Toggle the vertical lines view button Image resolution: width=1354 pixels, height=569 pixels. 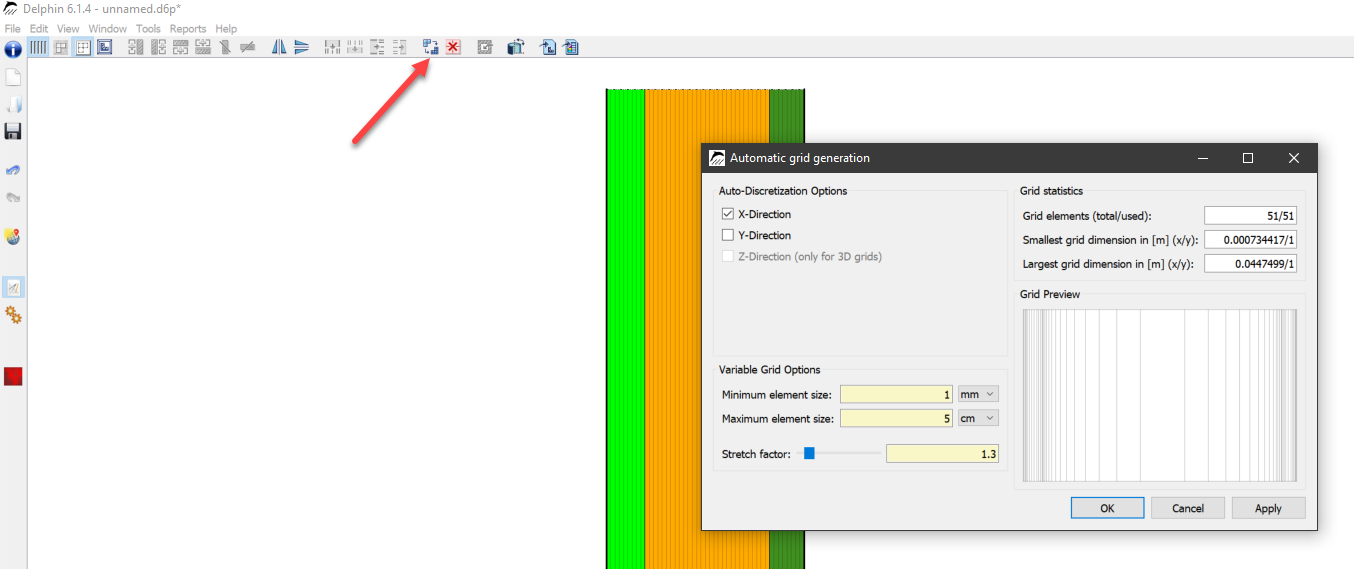[x=39, y=47]
